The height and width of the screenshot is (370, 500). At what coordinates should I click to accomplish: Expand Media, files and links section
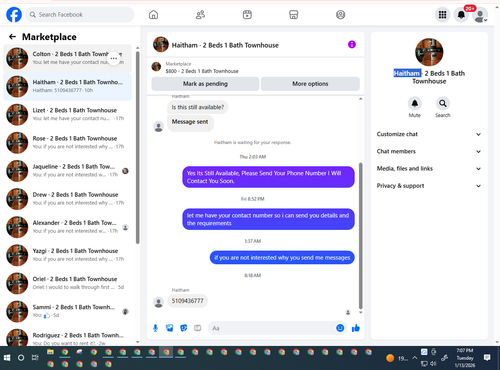point(429,169)
